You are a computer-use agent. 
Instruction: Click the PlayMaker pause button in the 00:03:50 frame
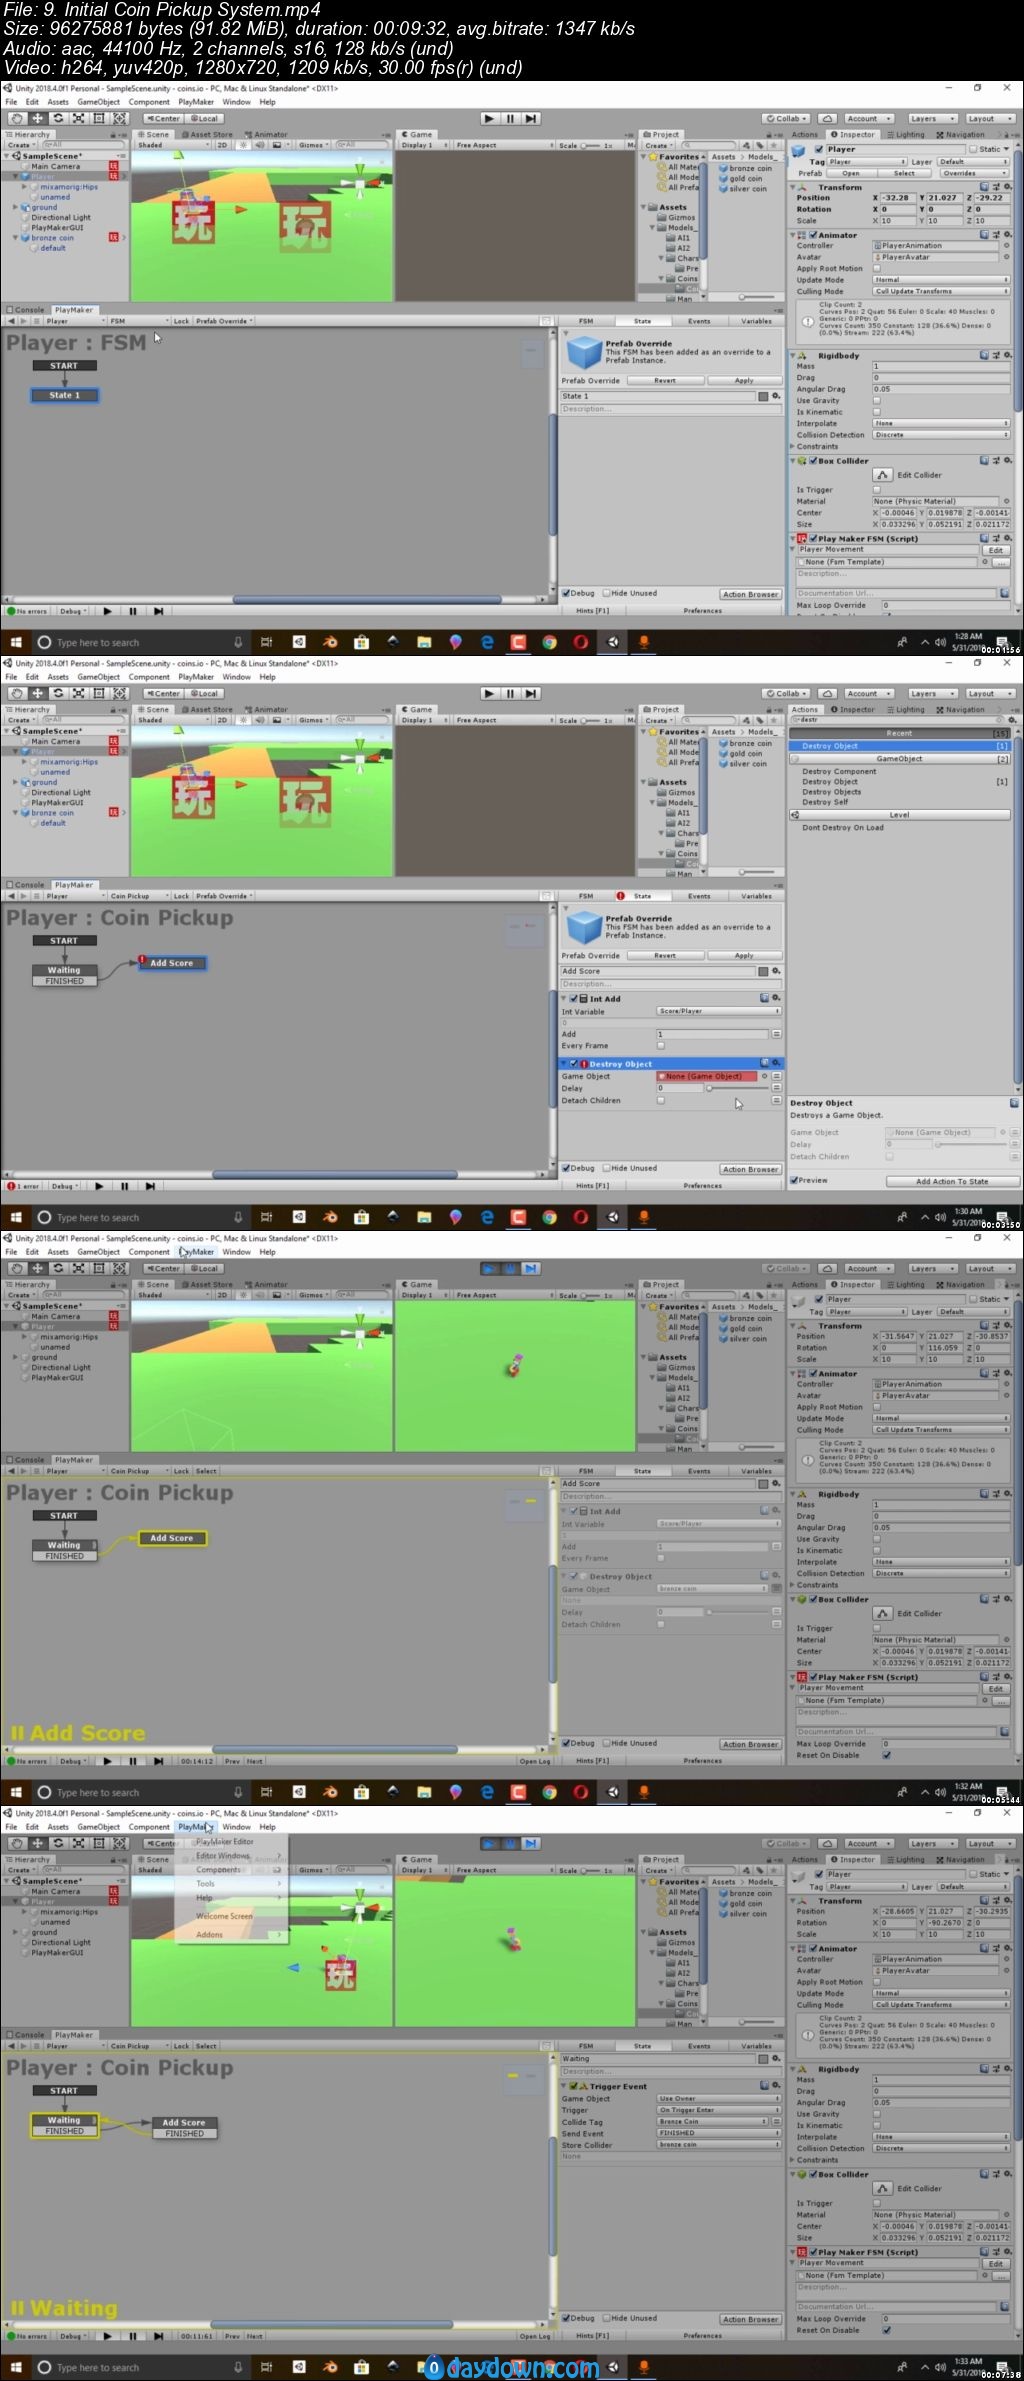[x=124, y=1186]
